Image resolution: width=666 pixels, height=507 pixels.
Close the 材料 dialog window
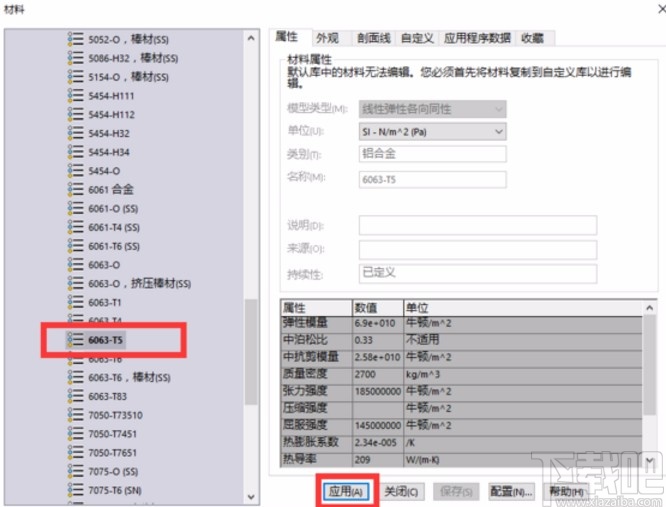(x=662, y=8)
